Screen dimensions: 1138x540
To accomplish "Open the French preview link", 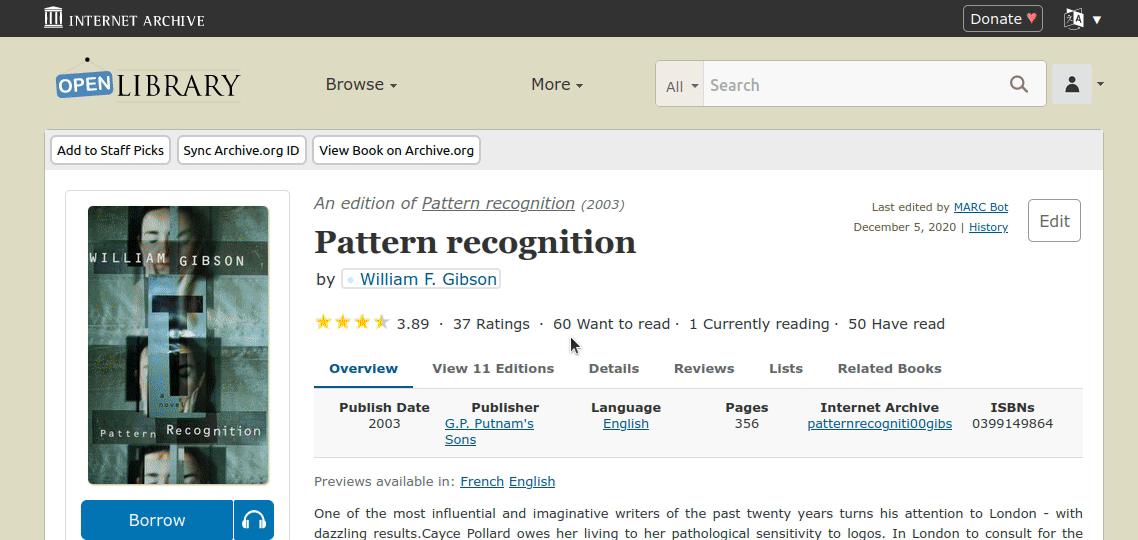I will [x=482, y=481].
